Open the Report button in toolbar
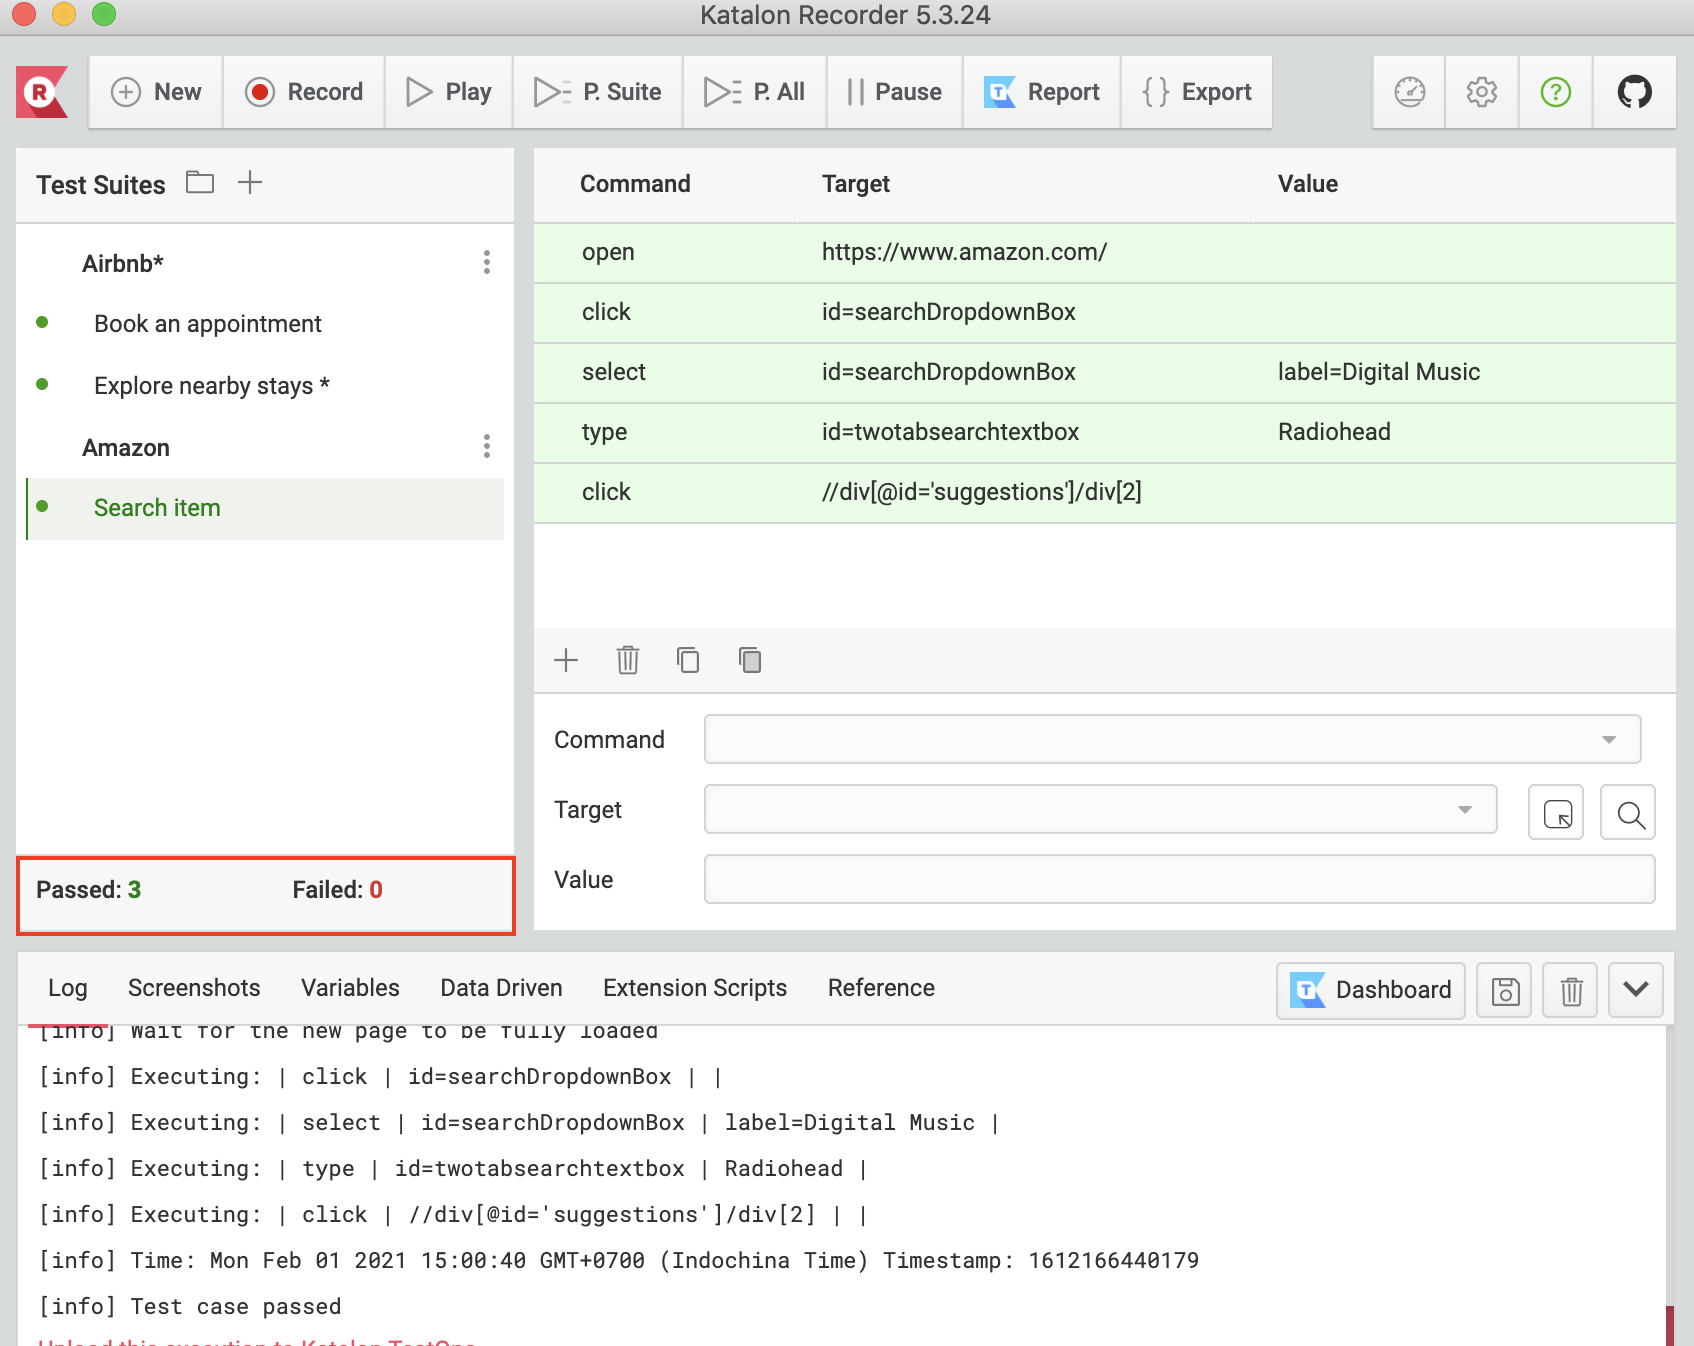Viewport: 1694px width, 1346px height. click(x=1042, y=92)
